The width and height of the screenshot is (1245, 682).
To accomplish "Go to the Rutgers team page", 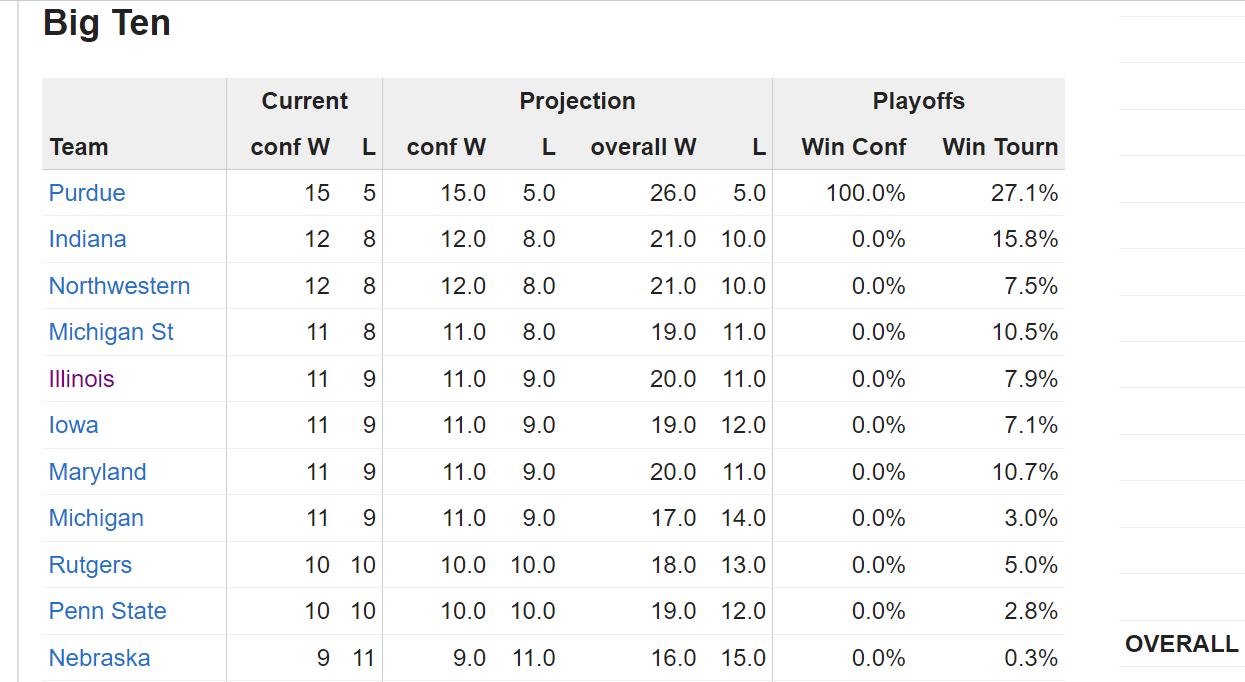I will coord(90,565).
